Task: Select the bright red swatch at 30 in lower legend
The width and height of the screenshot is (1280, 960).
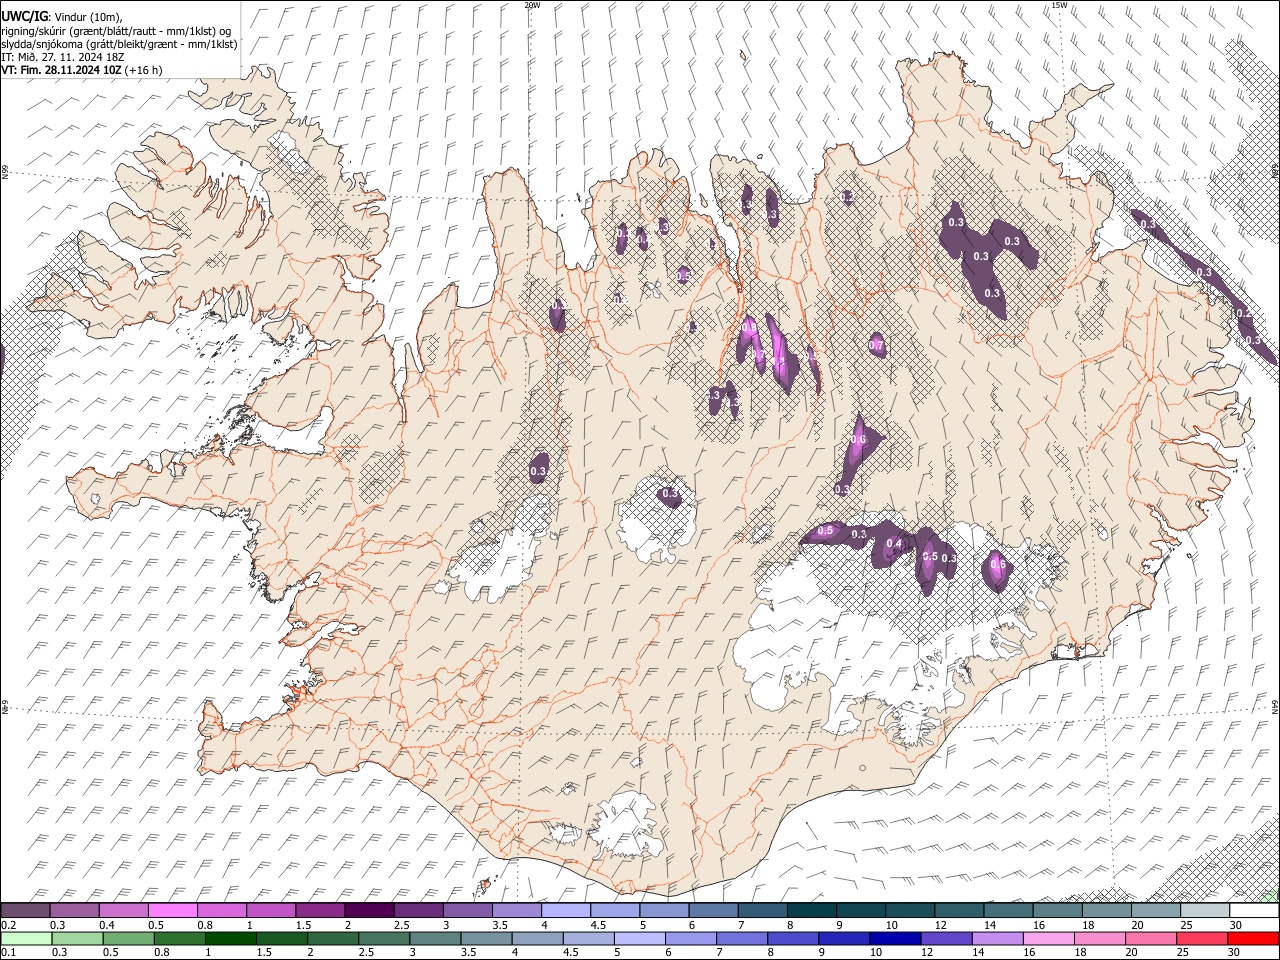Action: (x=1252, y=939)
